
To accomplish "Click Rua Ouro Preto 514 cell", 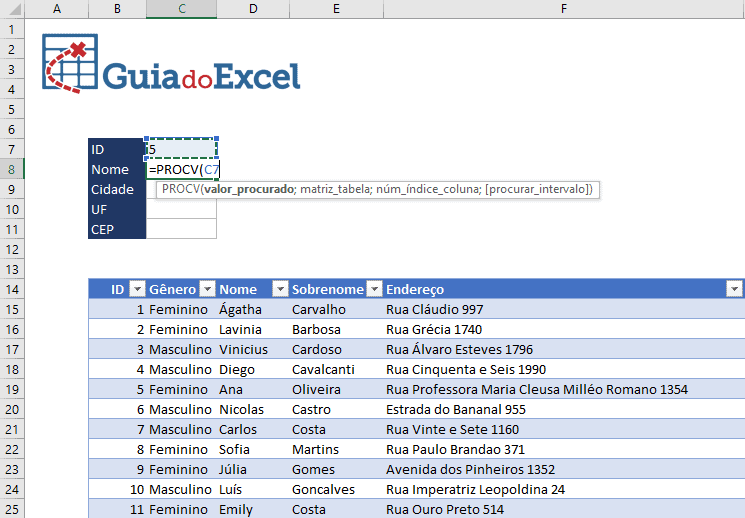I will point(564,509).
